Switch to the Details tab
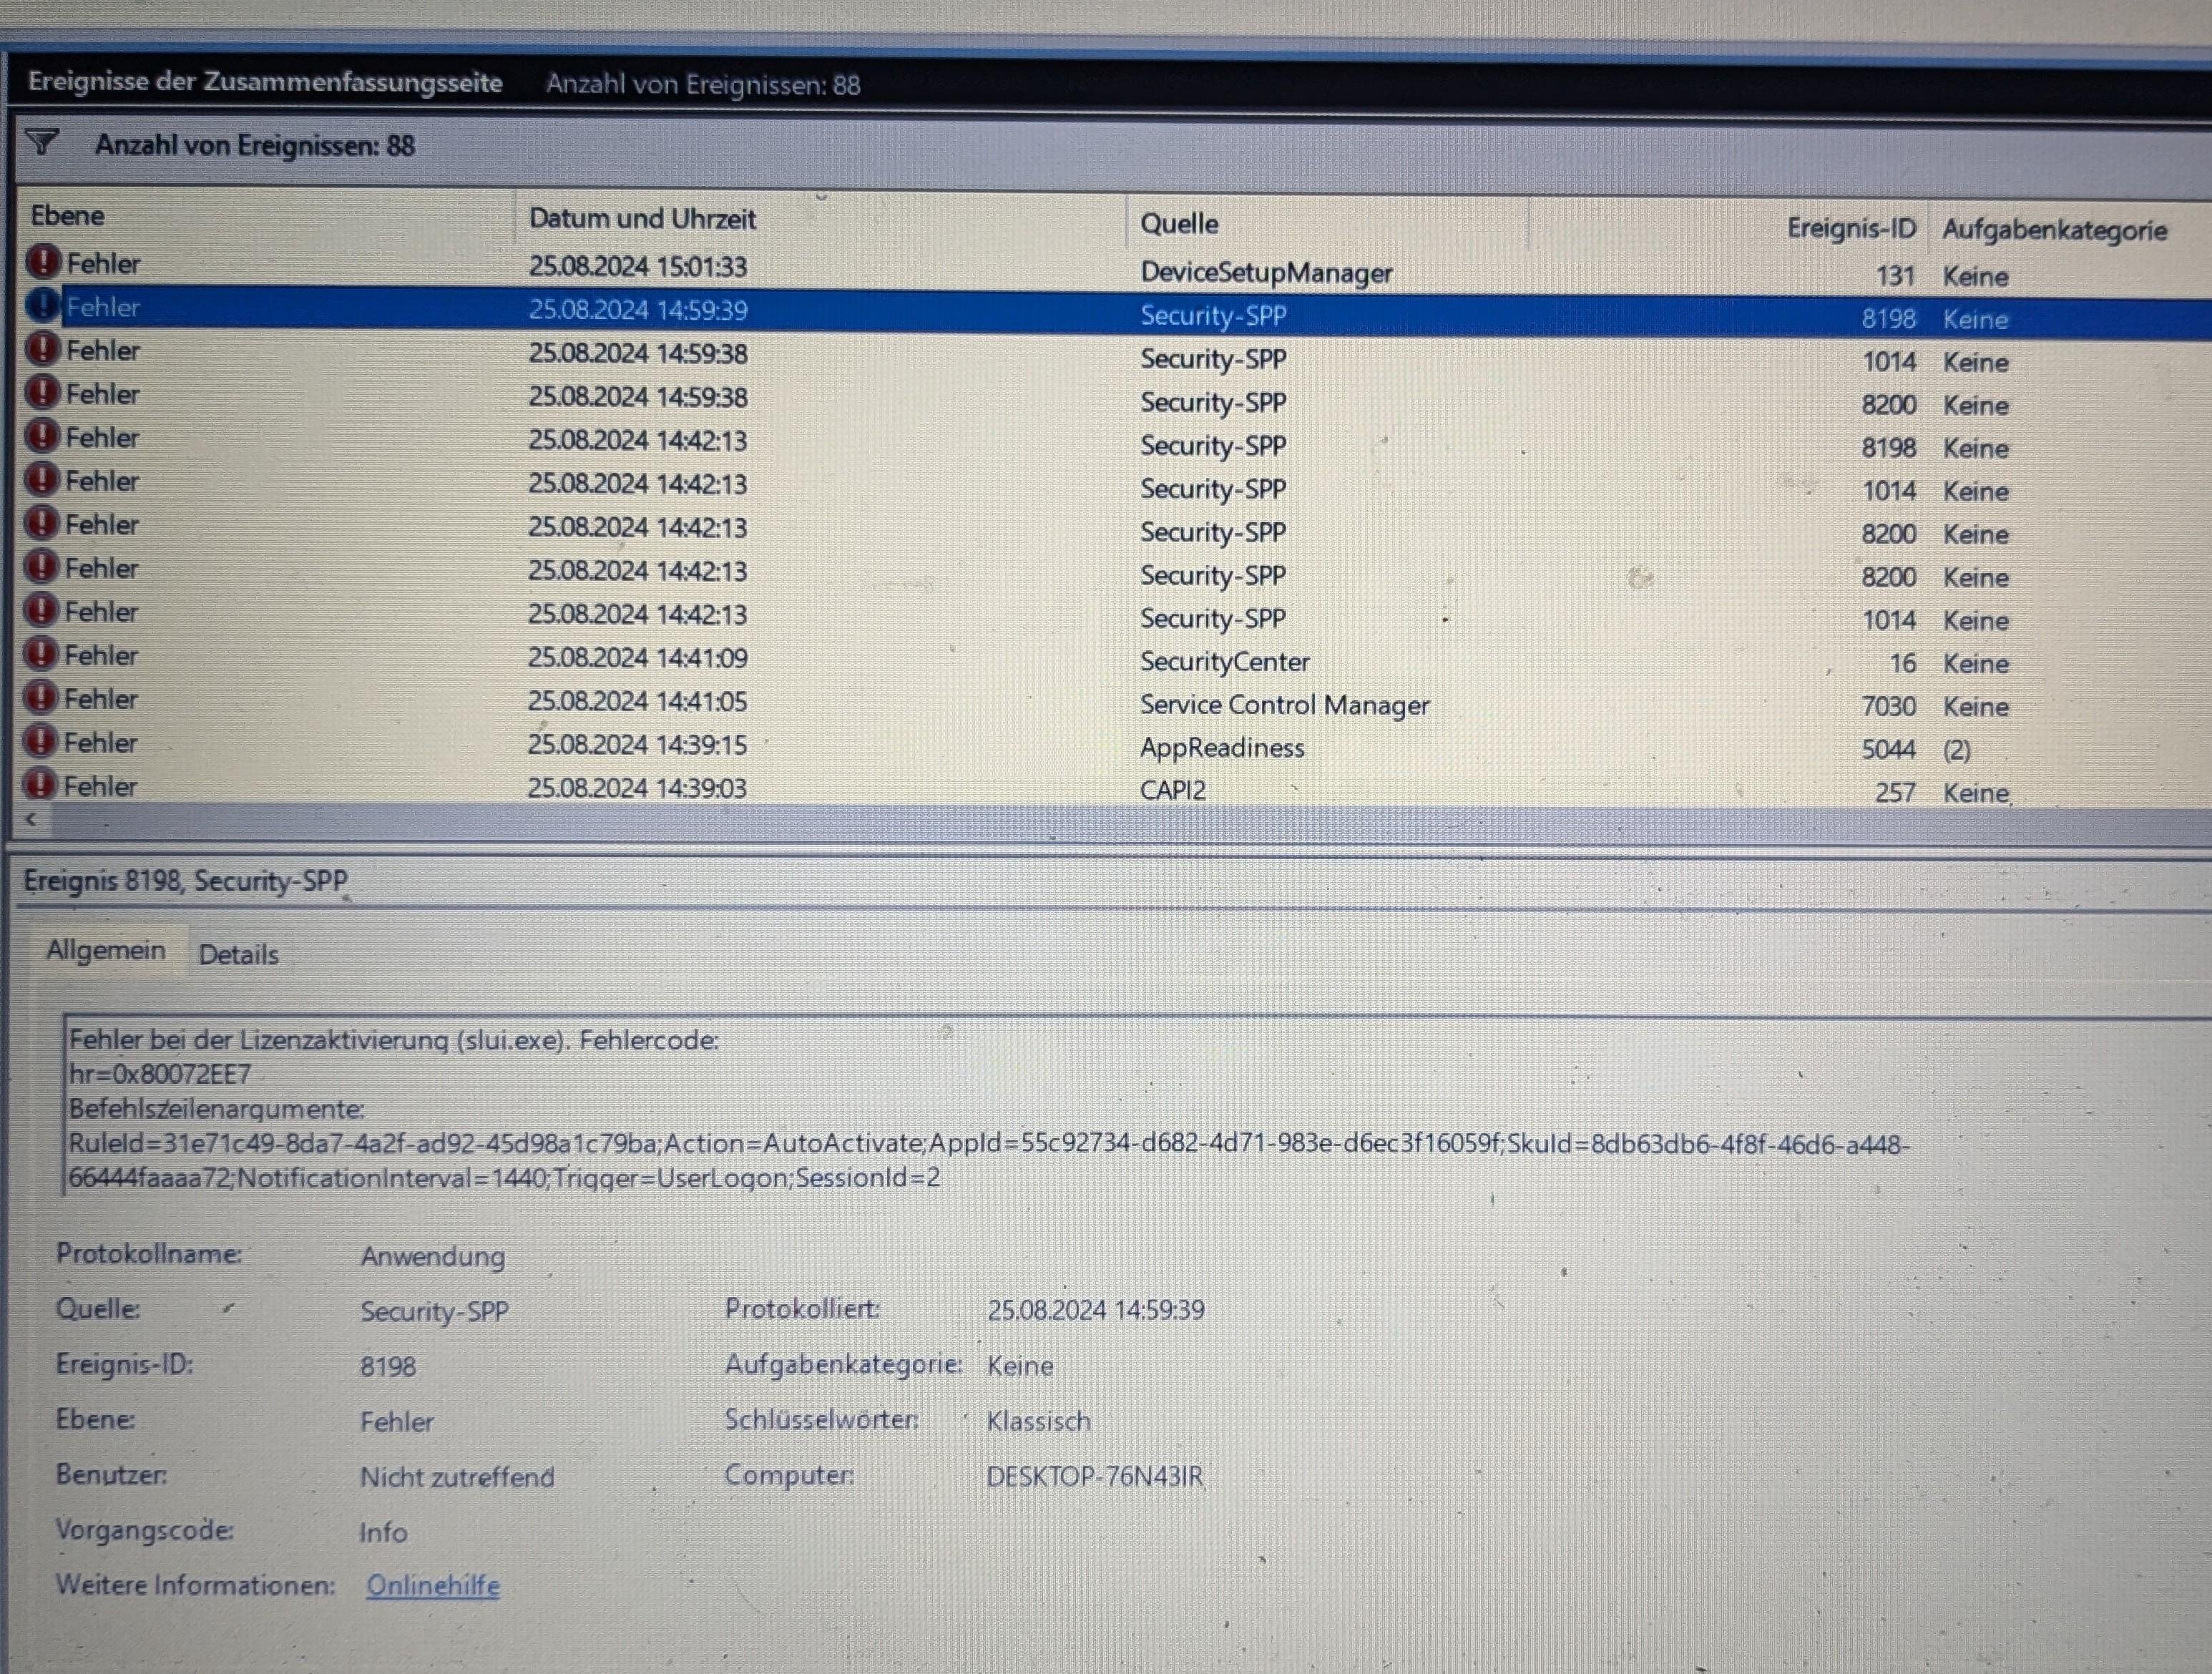This screenshot has height=1674, width=2212. pos(238,954)
